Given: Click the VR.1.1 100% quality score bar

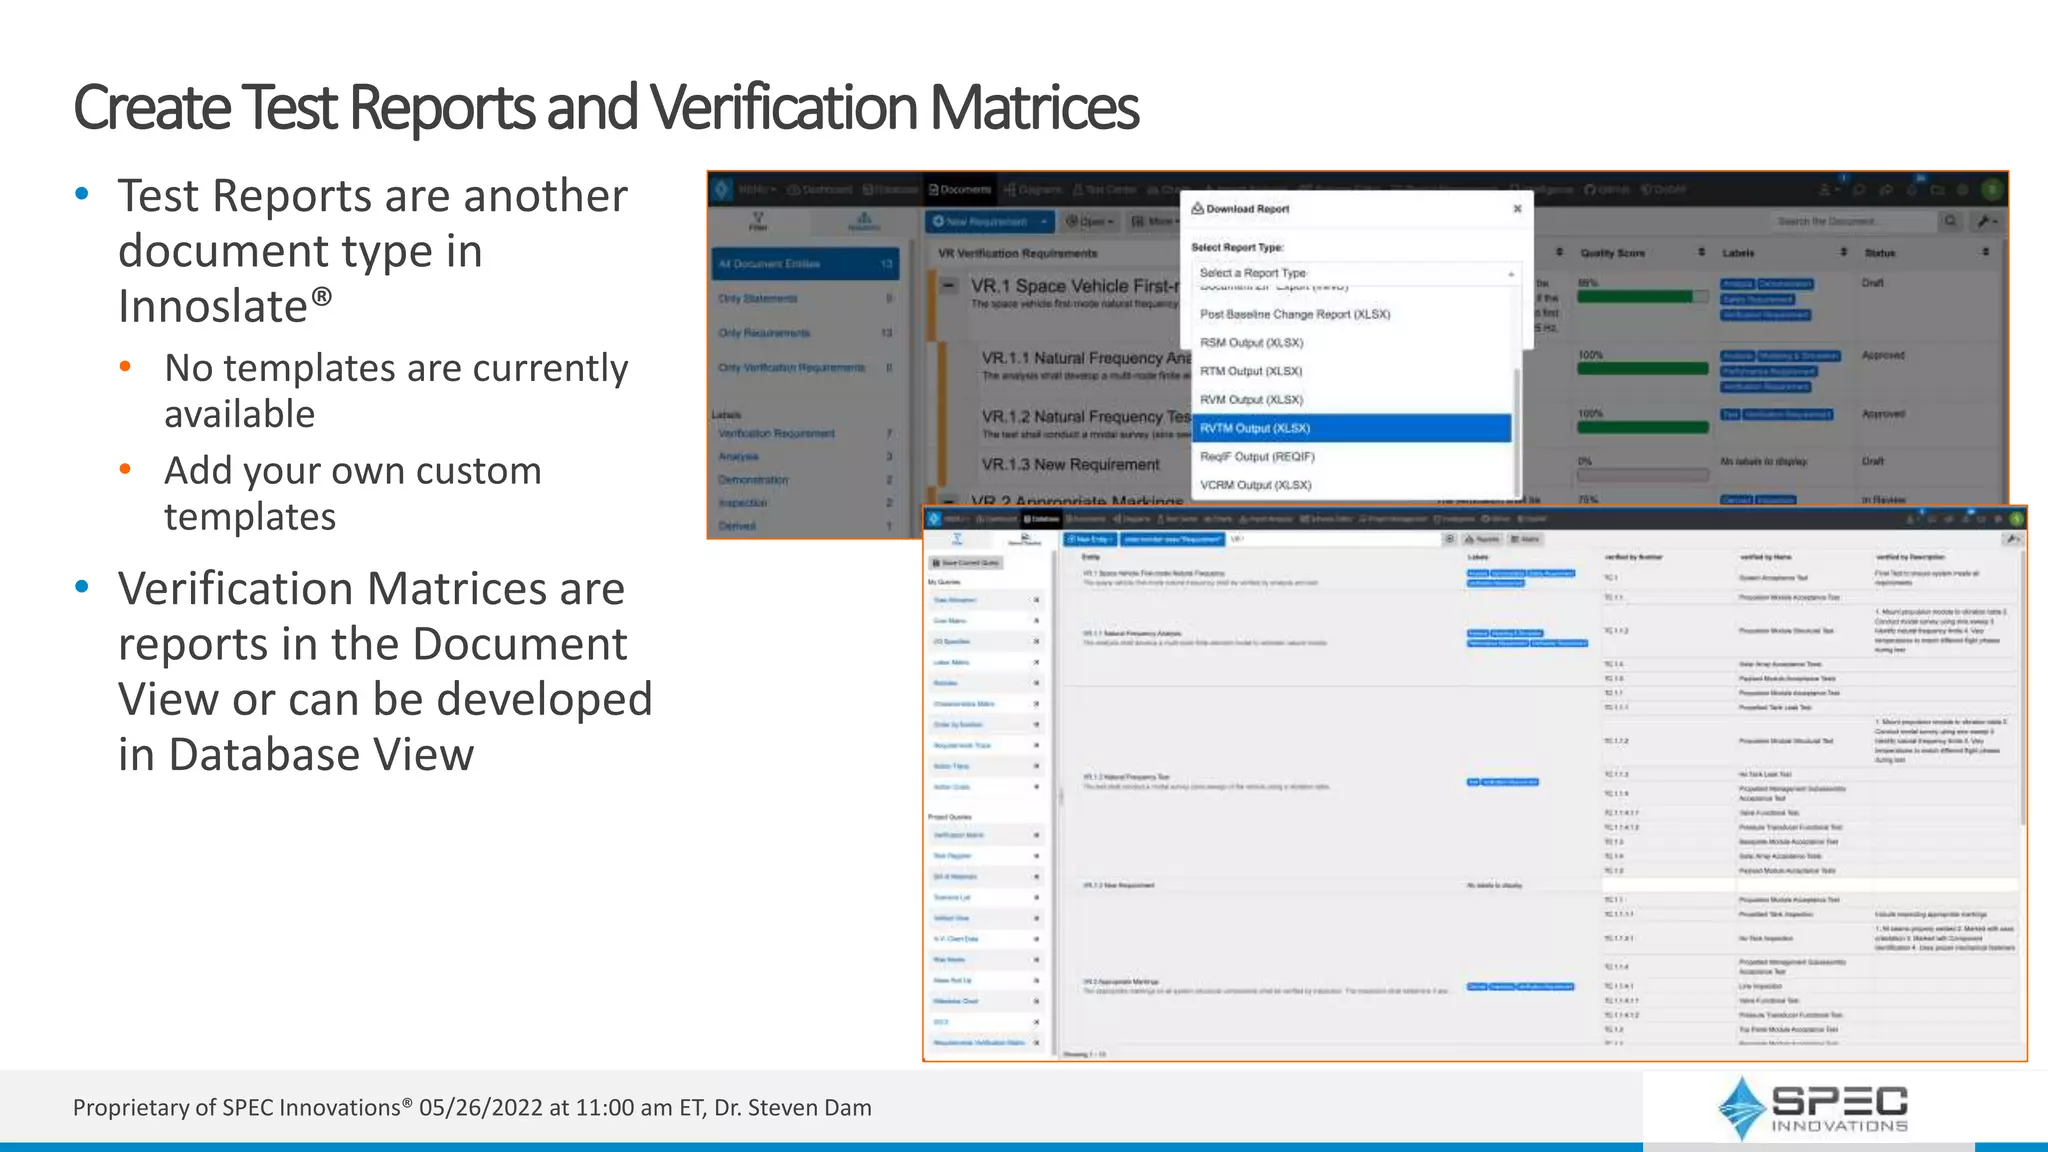Looking at the screenshot, I should point(1643,369).
